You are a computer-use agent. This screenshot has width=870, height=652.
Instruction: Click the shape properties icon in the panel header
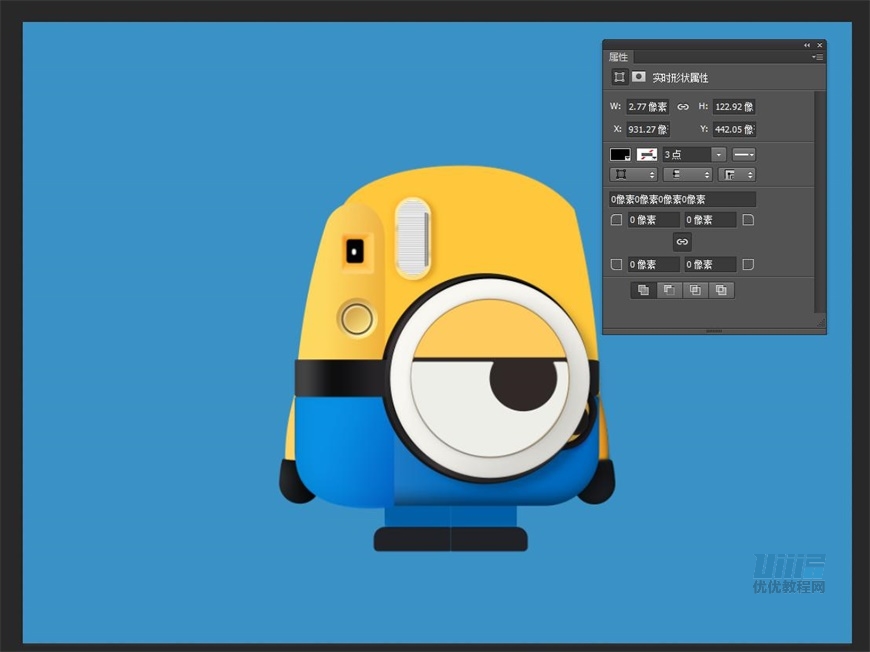(x=620, y=77)
